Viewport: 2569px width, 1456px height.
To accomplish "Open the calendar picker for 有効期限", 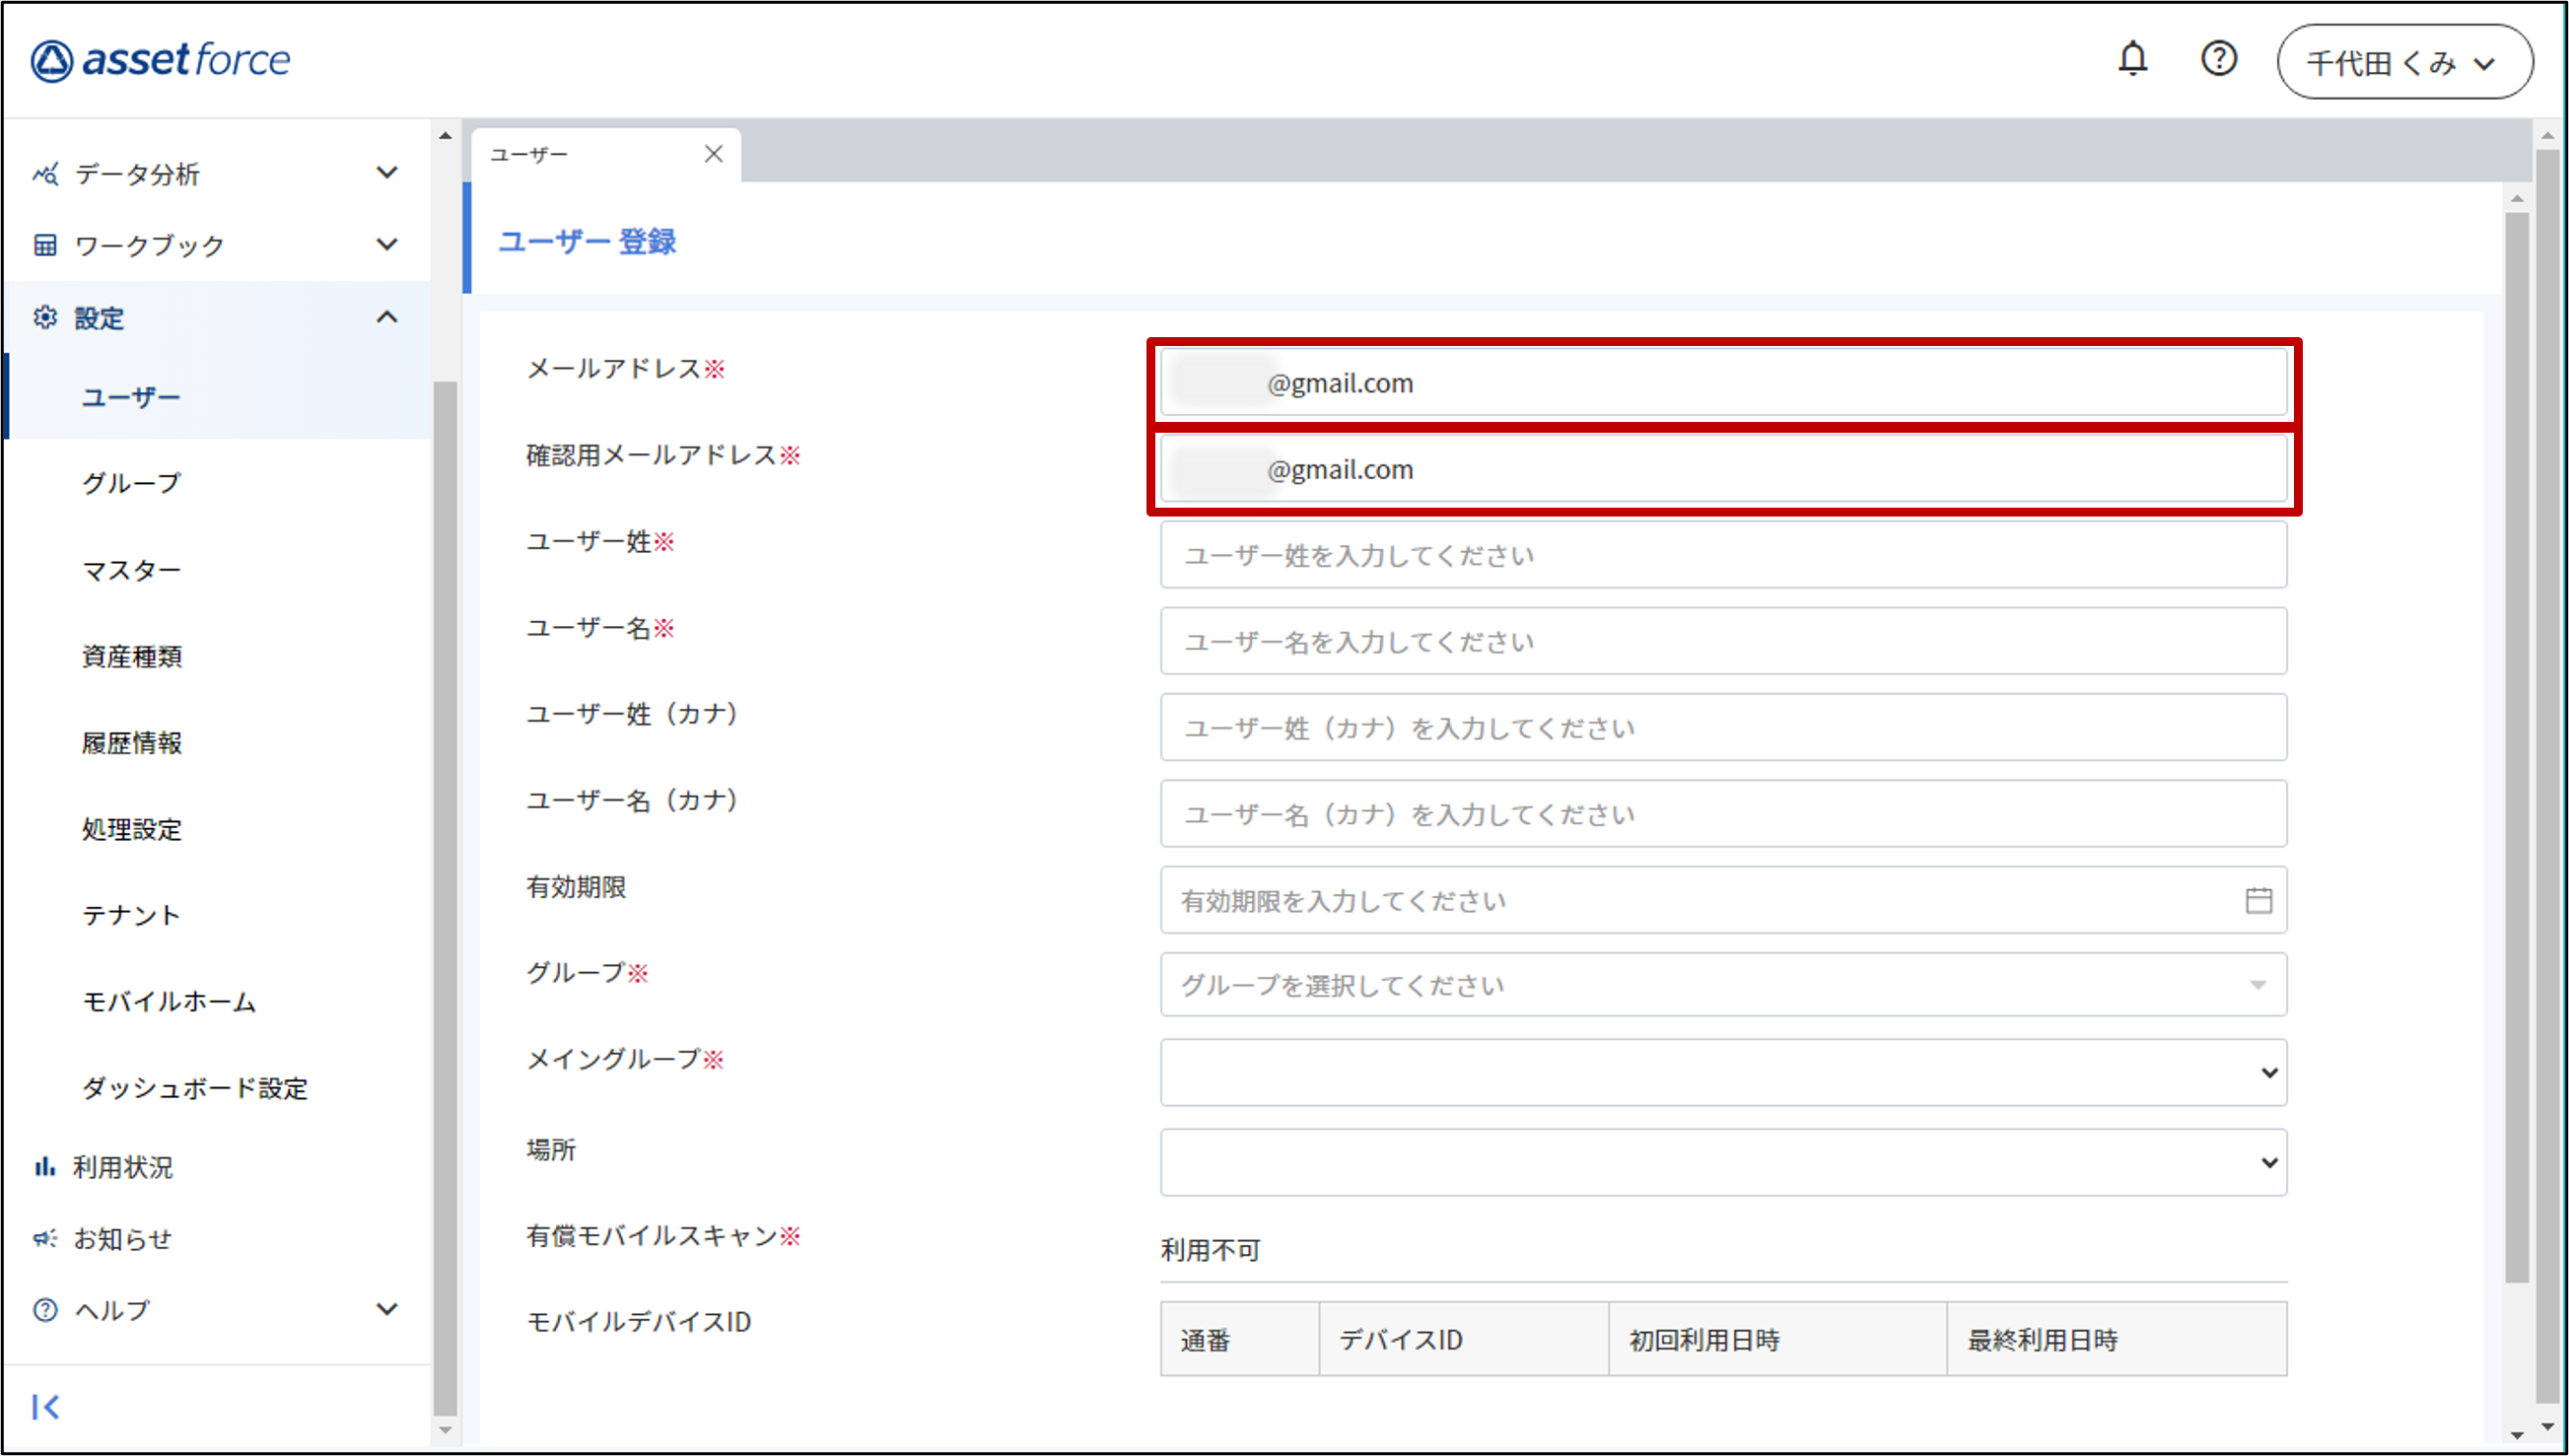I will tap(2258, 900).
